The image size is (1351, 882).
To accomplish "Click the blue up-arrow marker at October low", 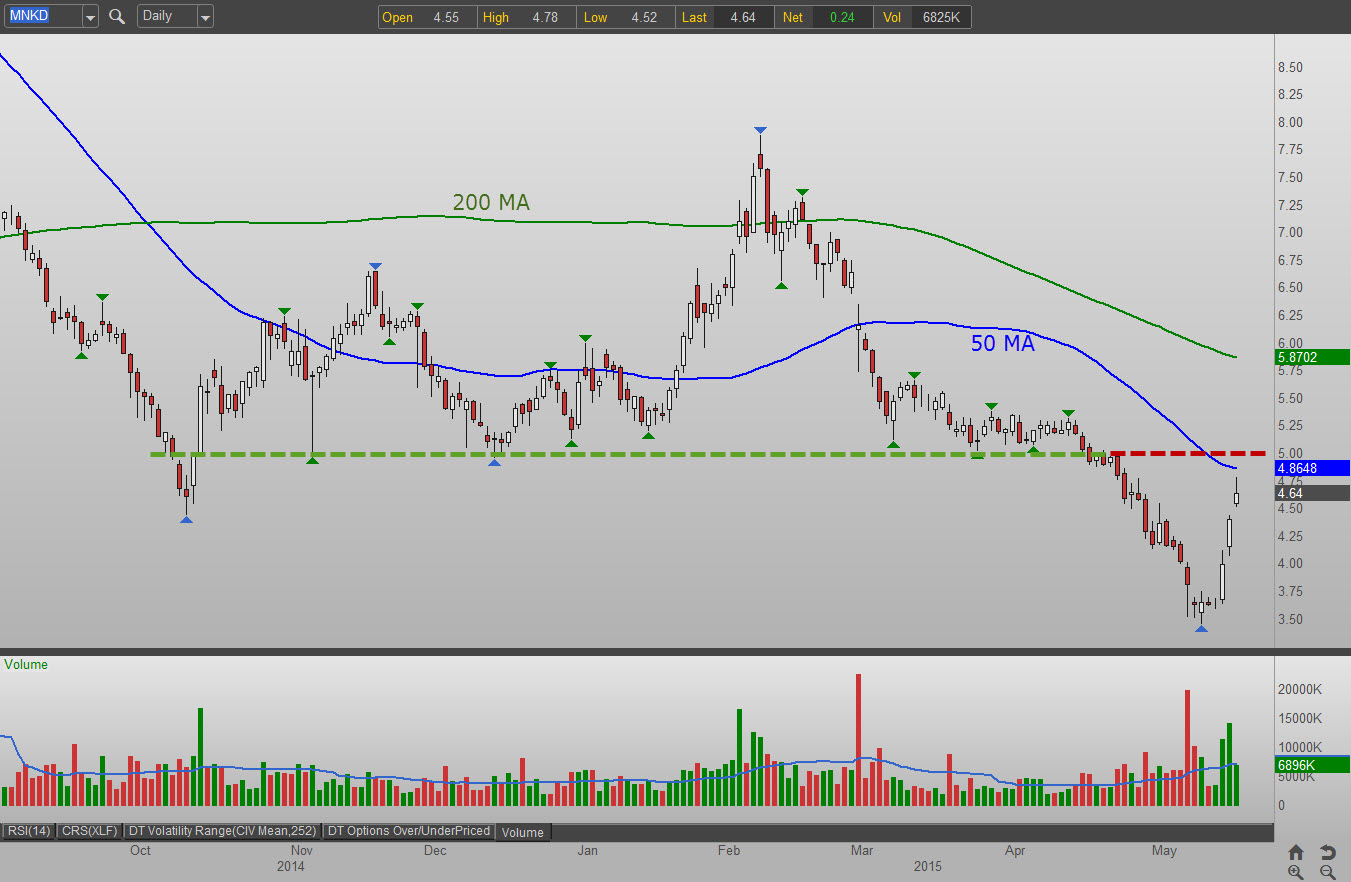I will click(x=185, y=518).
